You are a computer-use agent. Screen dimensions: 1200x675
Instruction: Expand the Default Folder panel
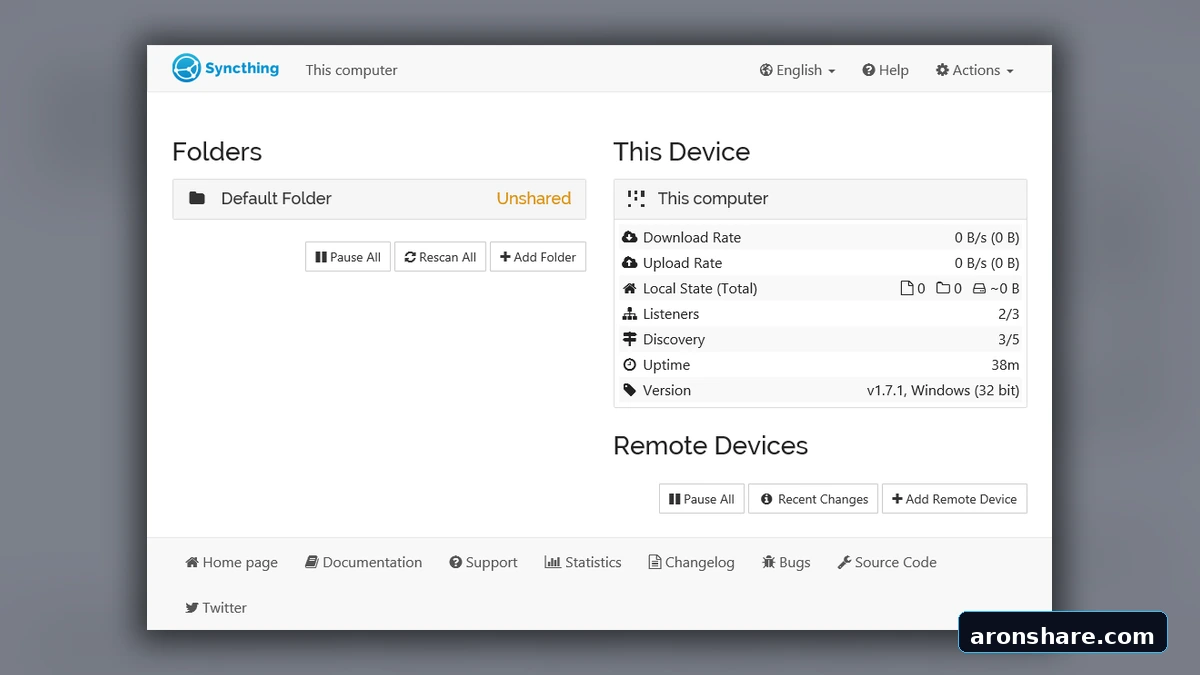click(379, 199)
